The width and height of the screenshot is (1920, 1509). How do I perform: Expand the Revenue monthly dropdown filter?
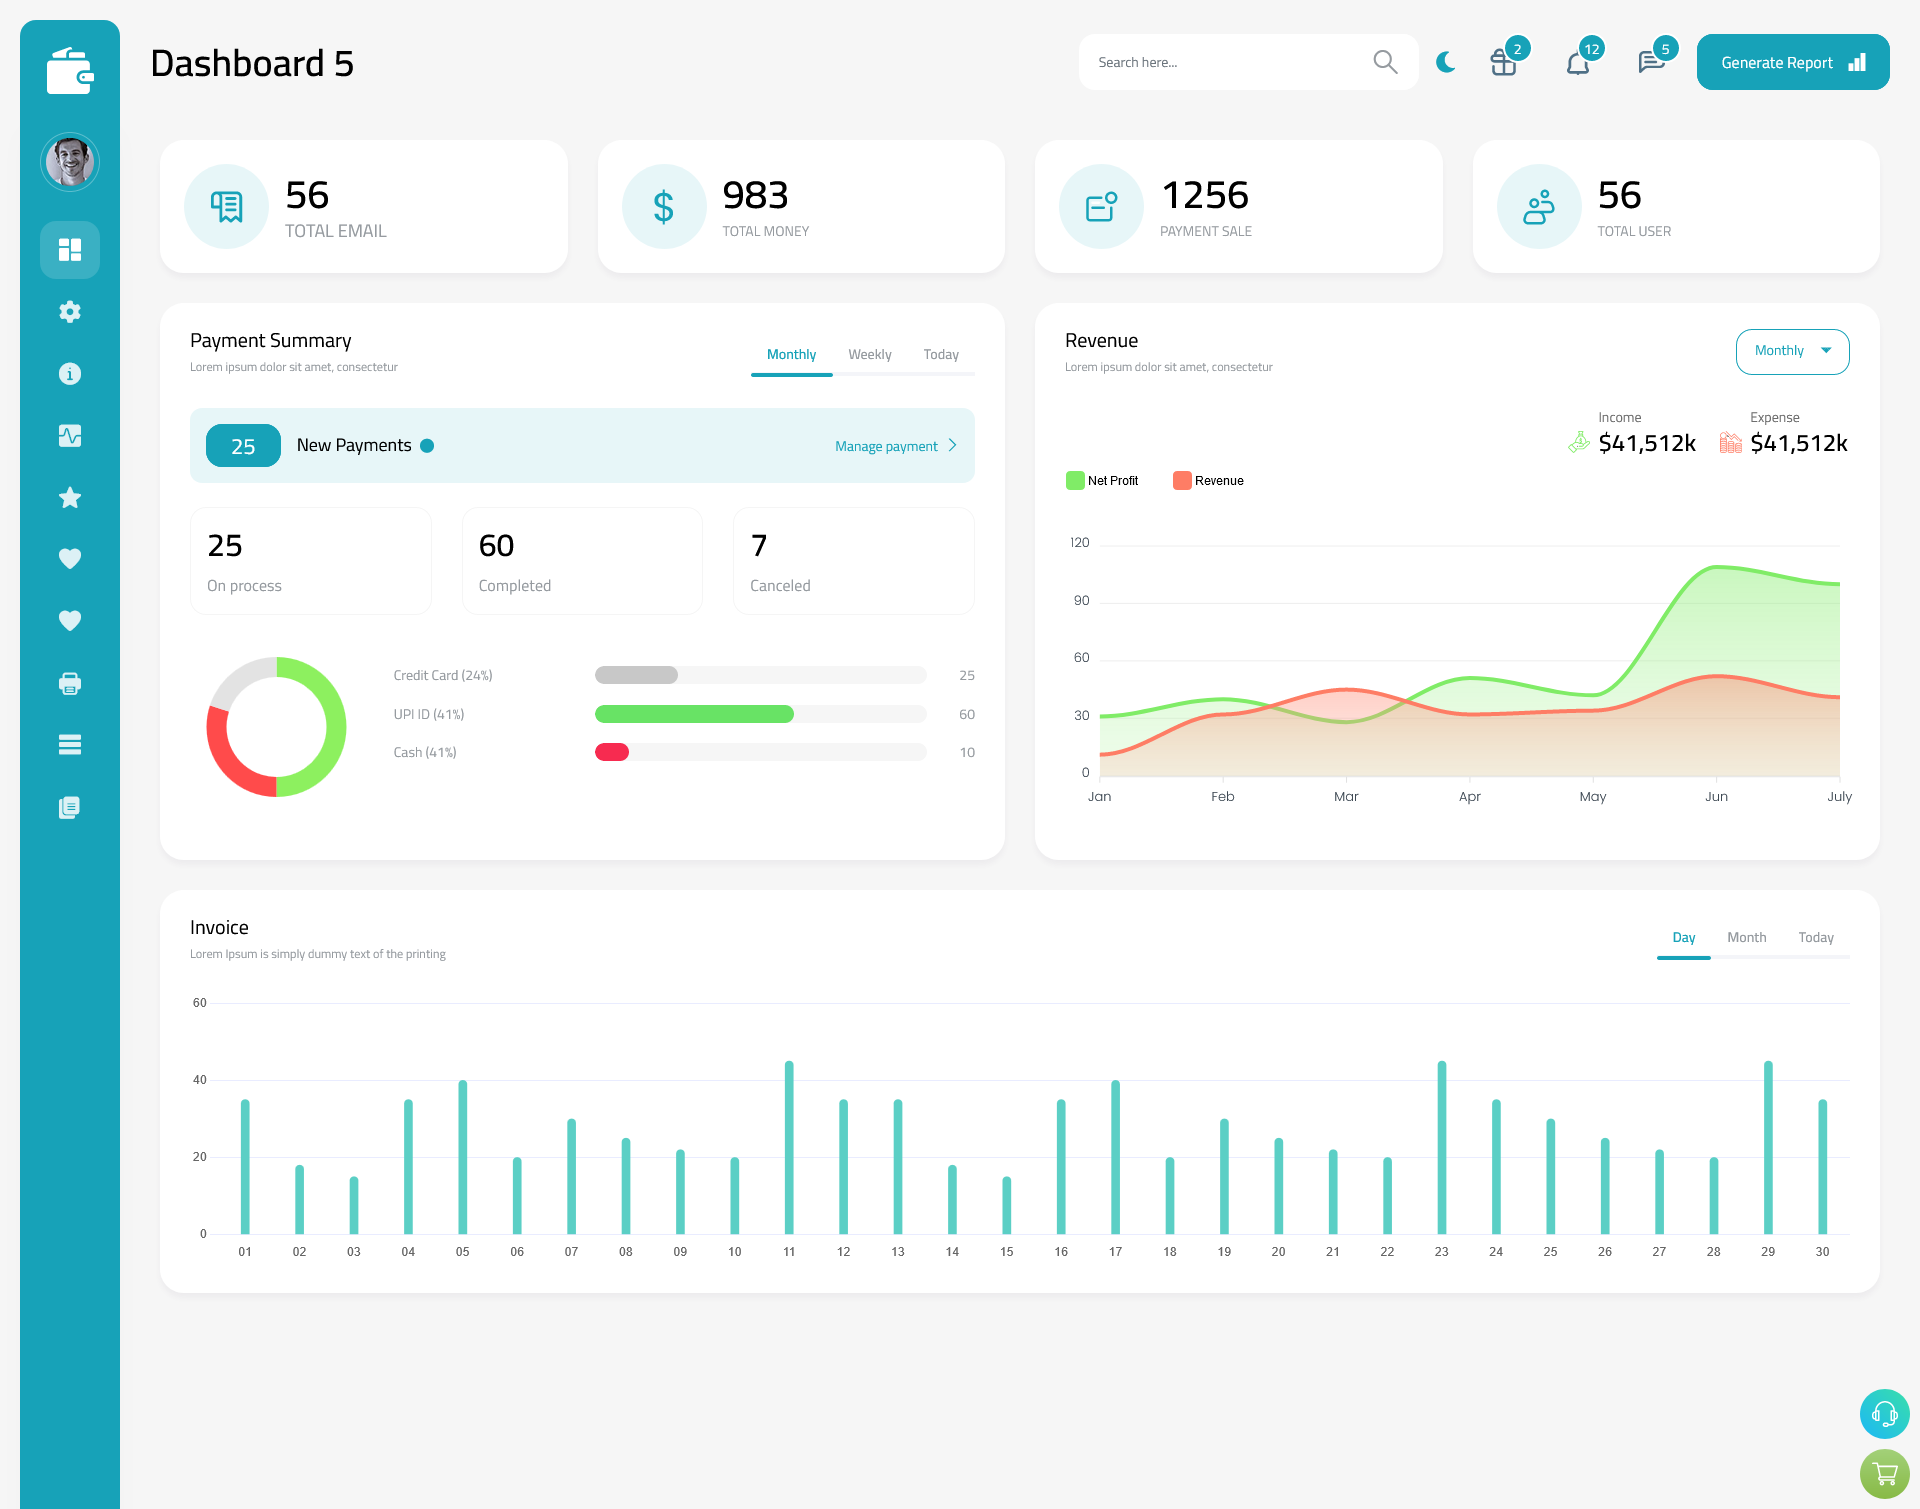pos(1791,349)
